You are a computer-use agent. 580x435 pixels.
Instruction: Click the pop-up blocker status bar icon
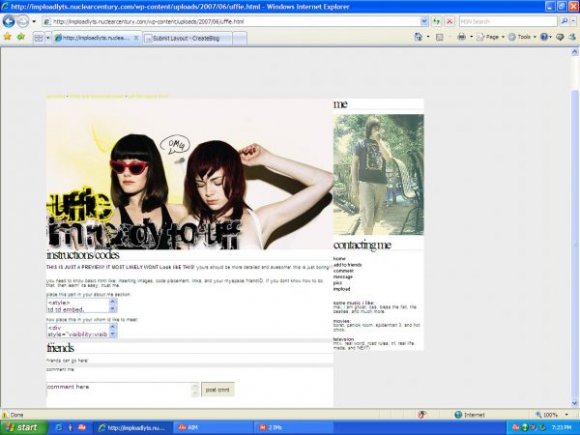coord(422,415)
